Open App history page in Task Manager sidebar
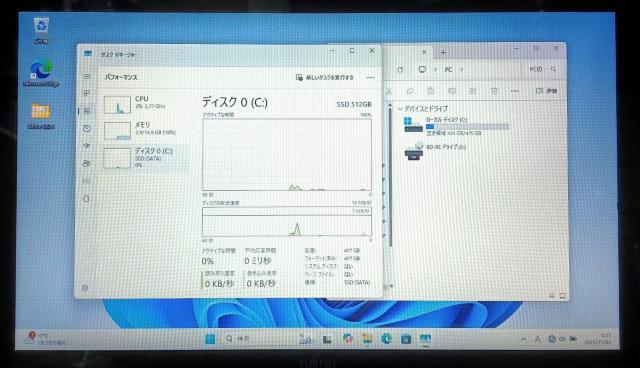640x368 pixels. [x=87, y=129]
